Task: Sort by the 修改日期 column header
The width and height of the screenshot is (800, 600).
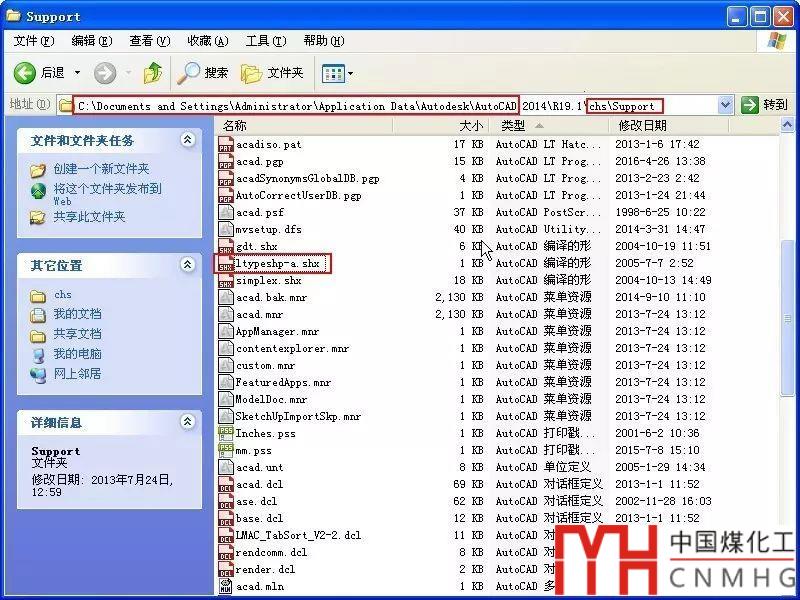Action: point(642,126)
